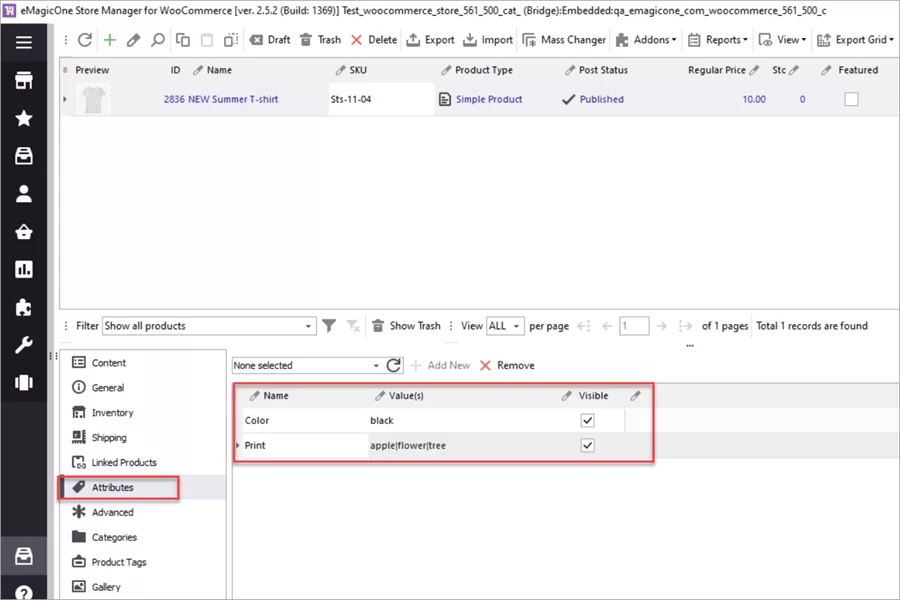Screen dimensions: 900x600
Task: Open the Show all products filter dropdown
Action: [308, 325]
